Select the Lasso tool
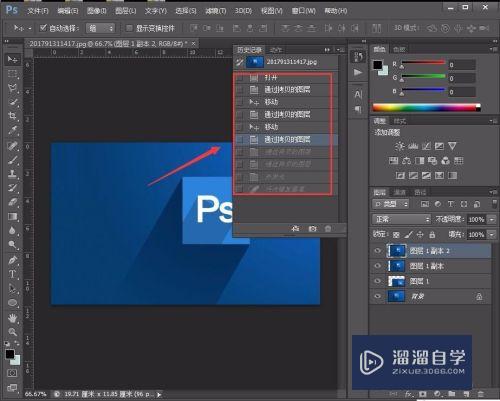Viewport: 500px width, 401px height. point(12,88)
